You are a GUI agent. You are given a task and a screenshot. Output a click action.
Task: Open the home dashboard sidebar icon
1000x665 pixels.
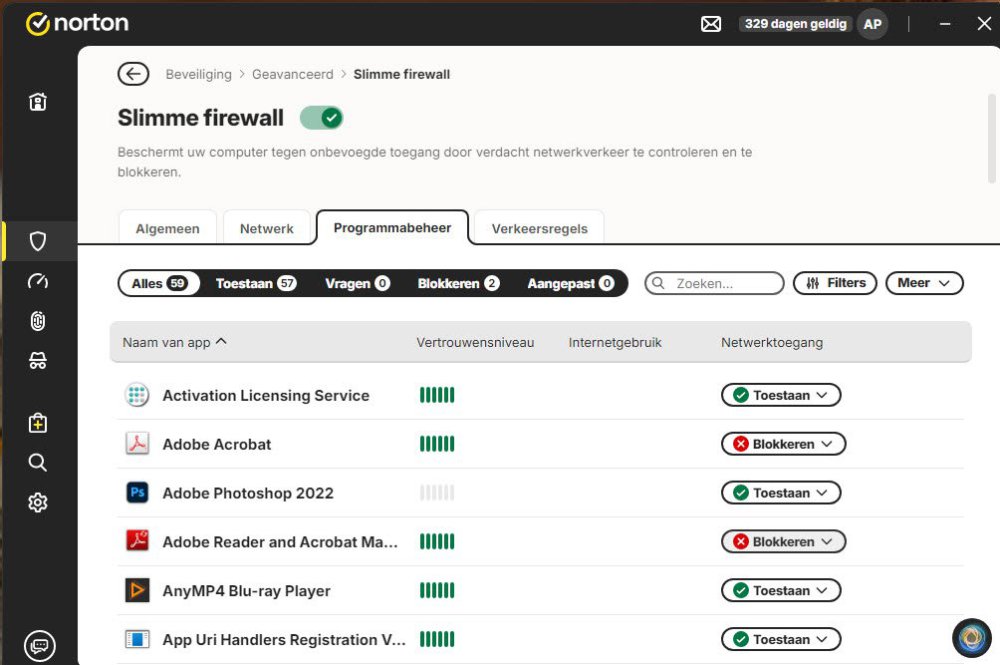click(x=38, y=102)
